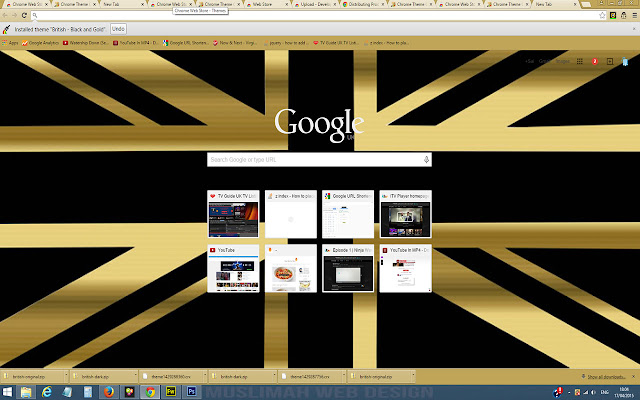The image size is (640, 400).
Task: Open Adobe Fireworks from the taskbar
Action: [171, 392]
